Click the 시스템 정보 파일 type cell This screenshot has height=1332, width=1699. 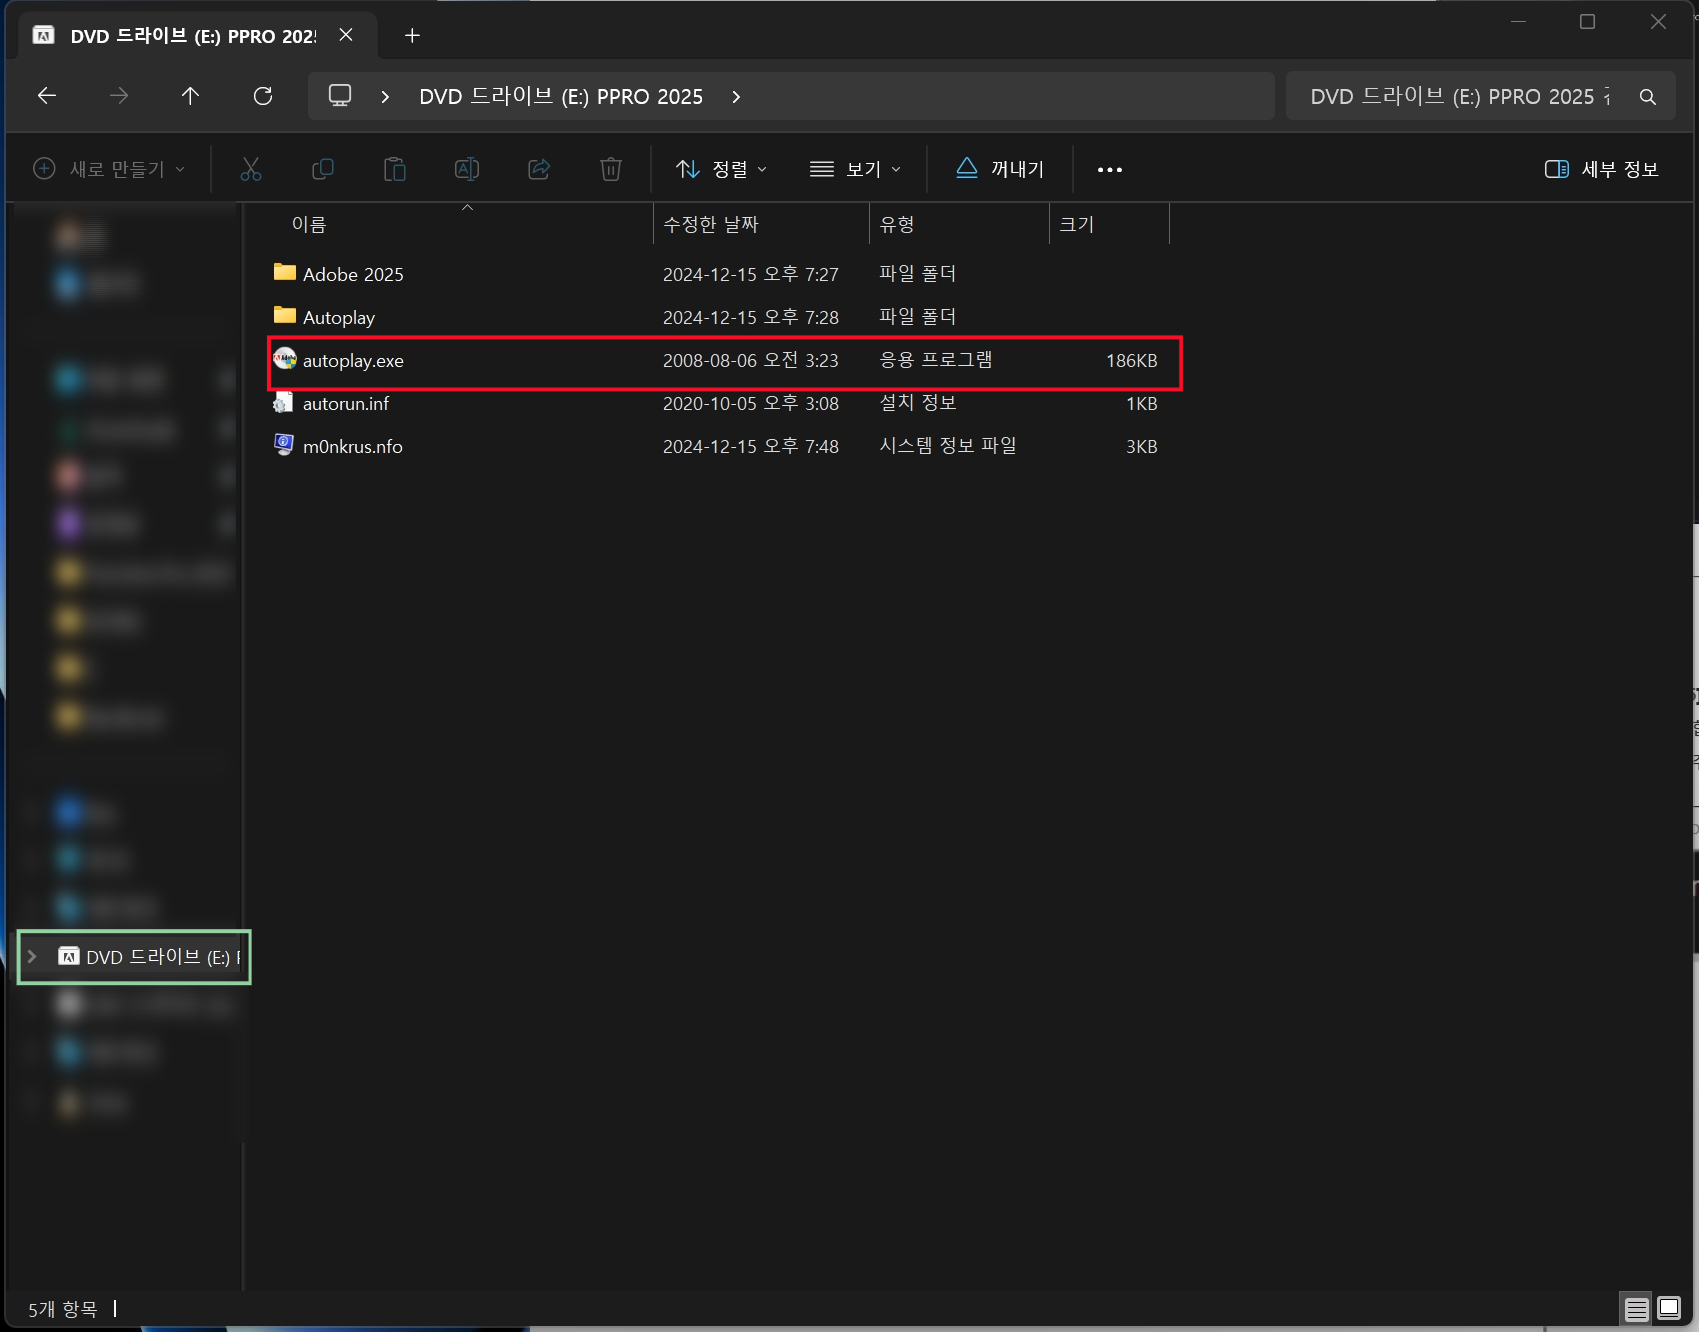[948, 446]
